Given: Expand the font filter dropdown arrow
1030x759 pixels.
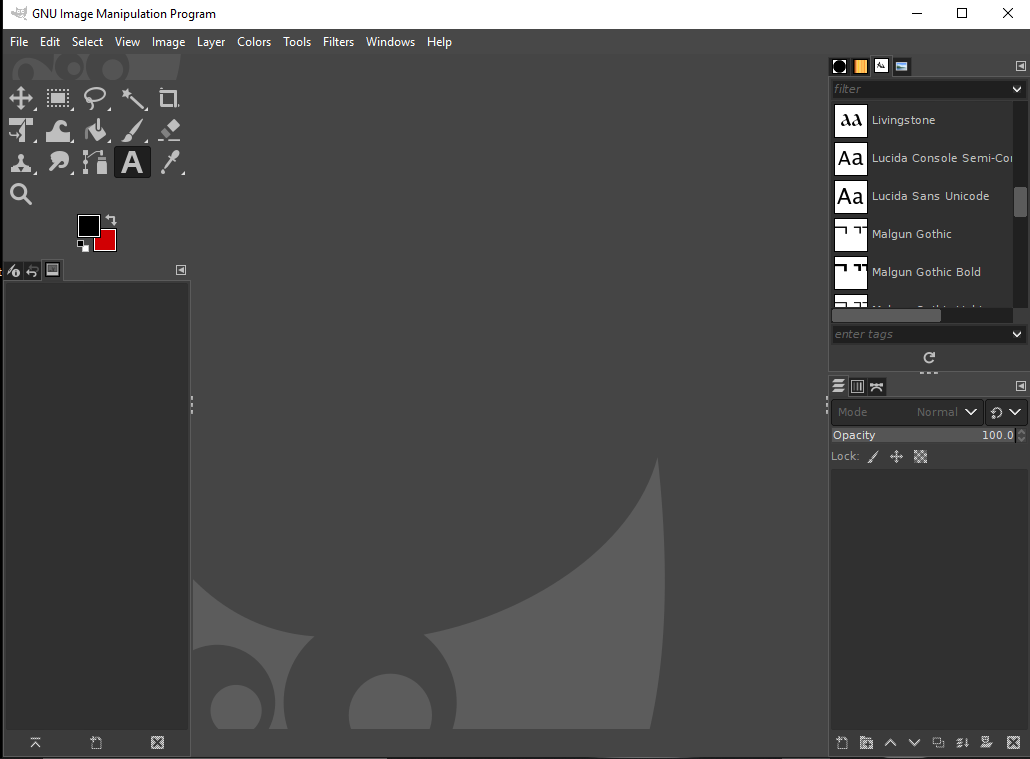Looking at the screenshot, I should tap(1017, 89).
